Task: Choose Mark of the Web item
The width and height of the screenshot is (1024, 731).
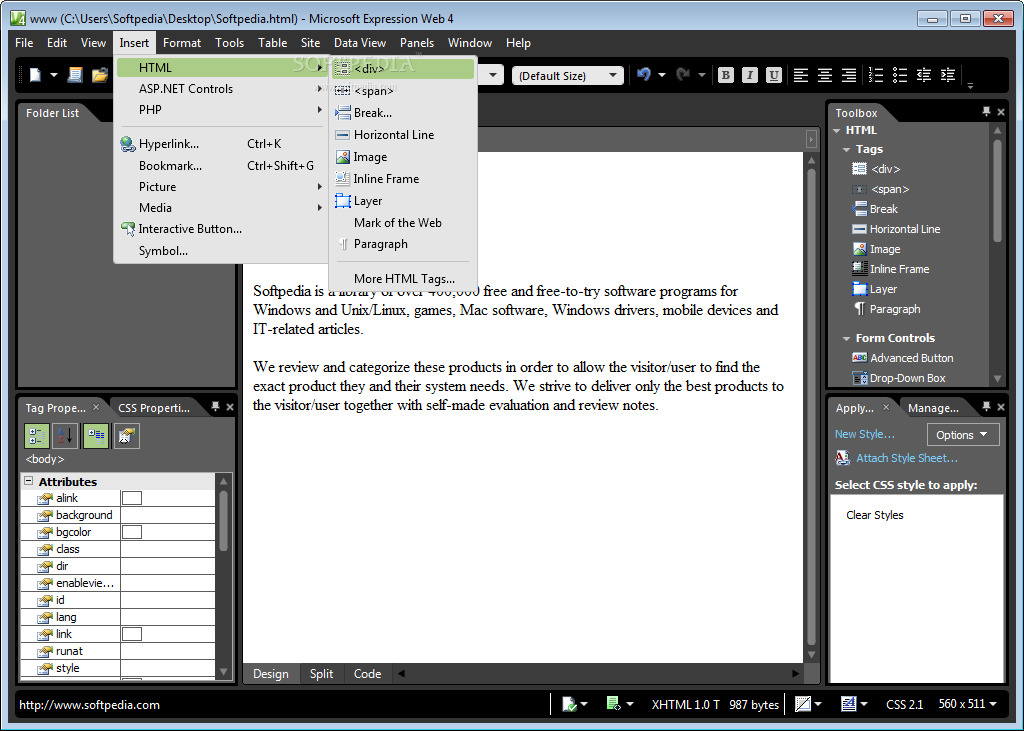Action: click(403, 223)
